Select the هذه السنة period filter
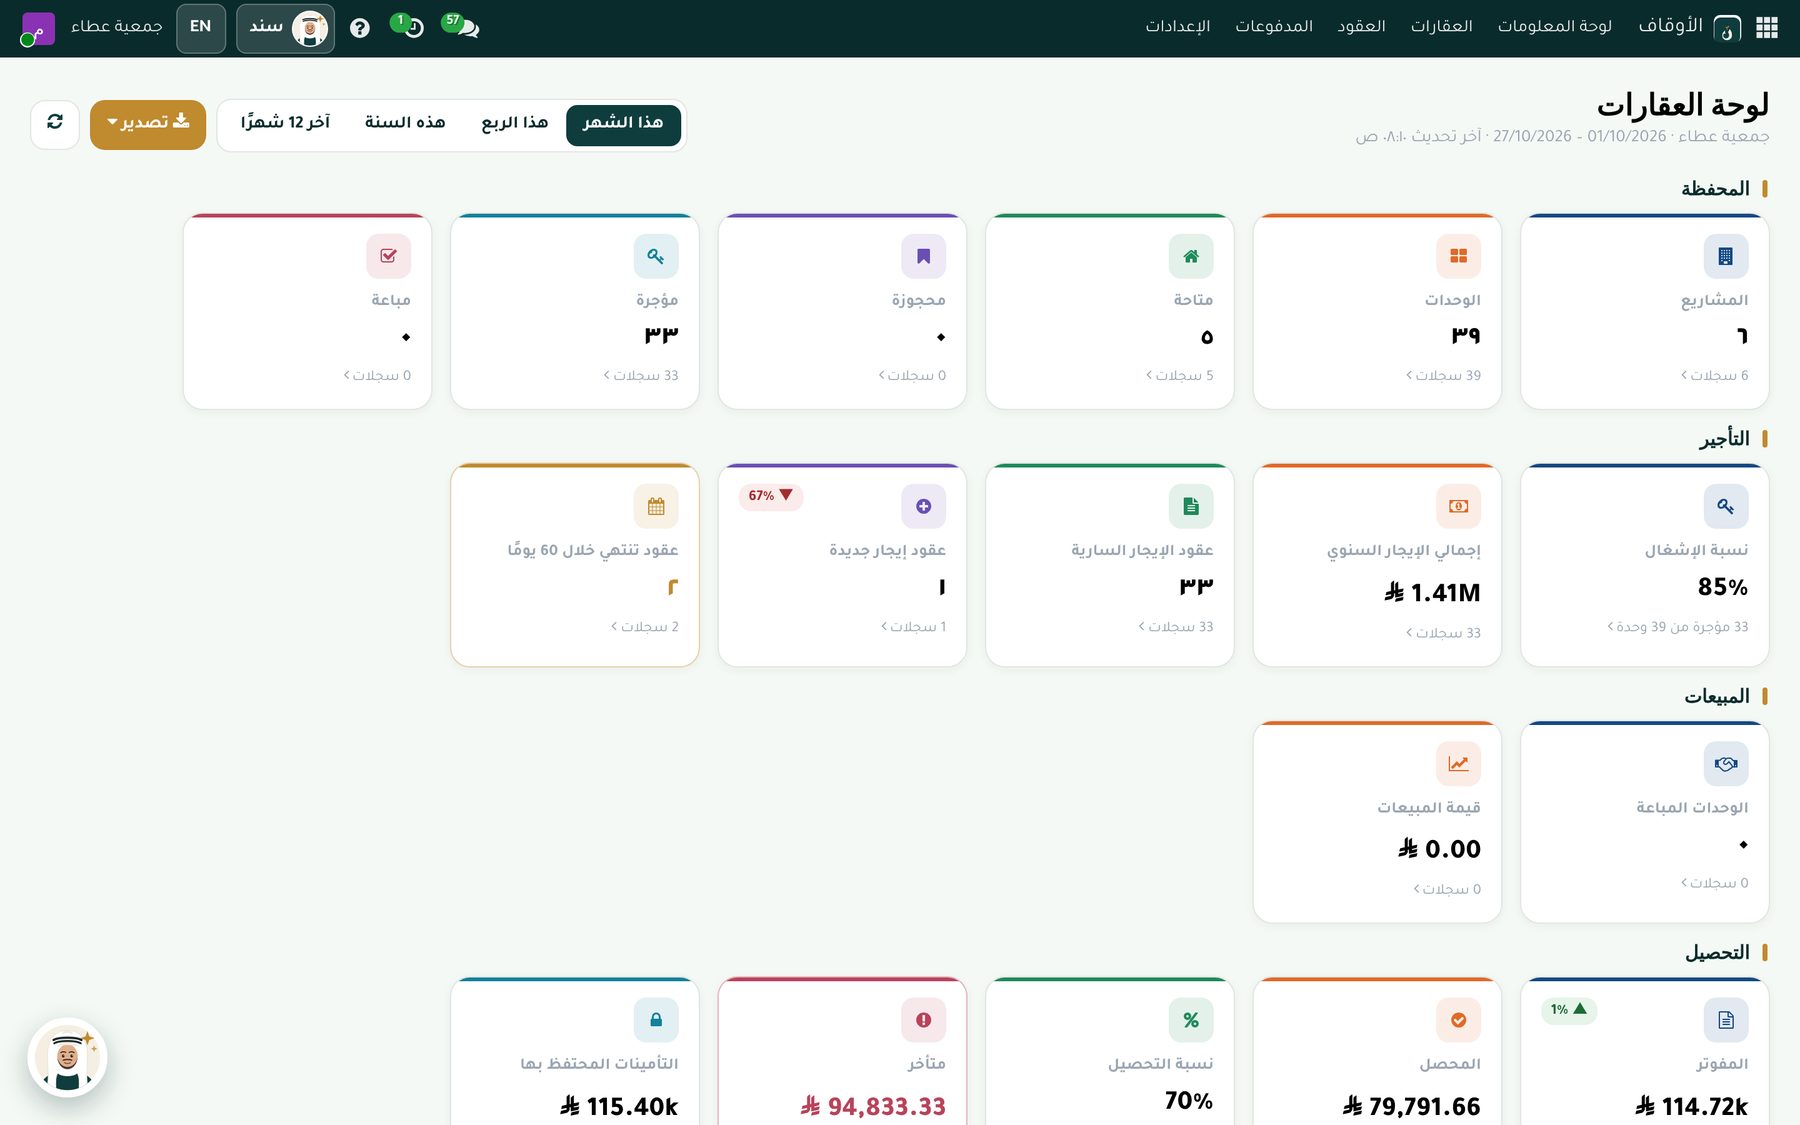 (x=405, y=124)
